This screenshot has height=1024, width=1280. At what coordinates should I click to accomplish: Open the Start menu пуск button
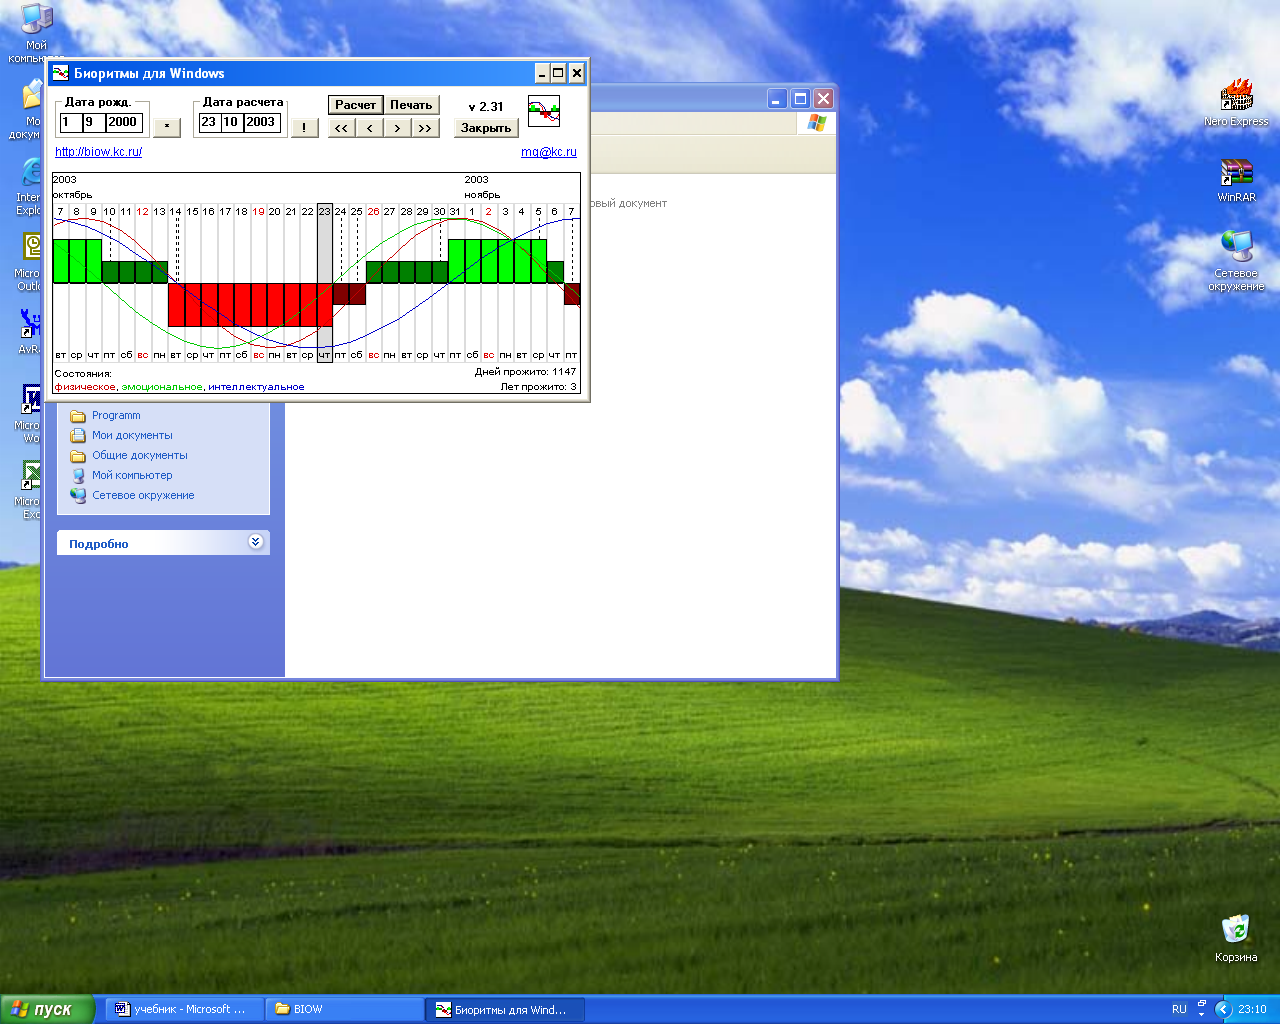coord(47,1009)
